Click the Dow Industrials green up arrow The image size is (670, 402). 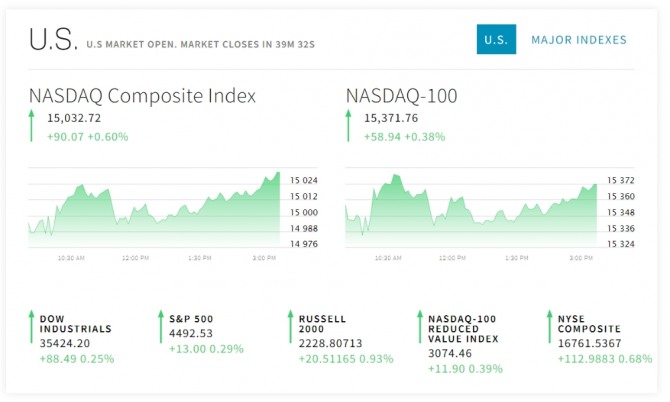31,327
